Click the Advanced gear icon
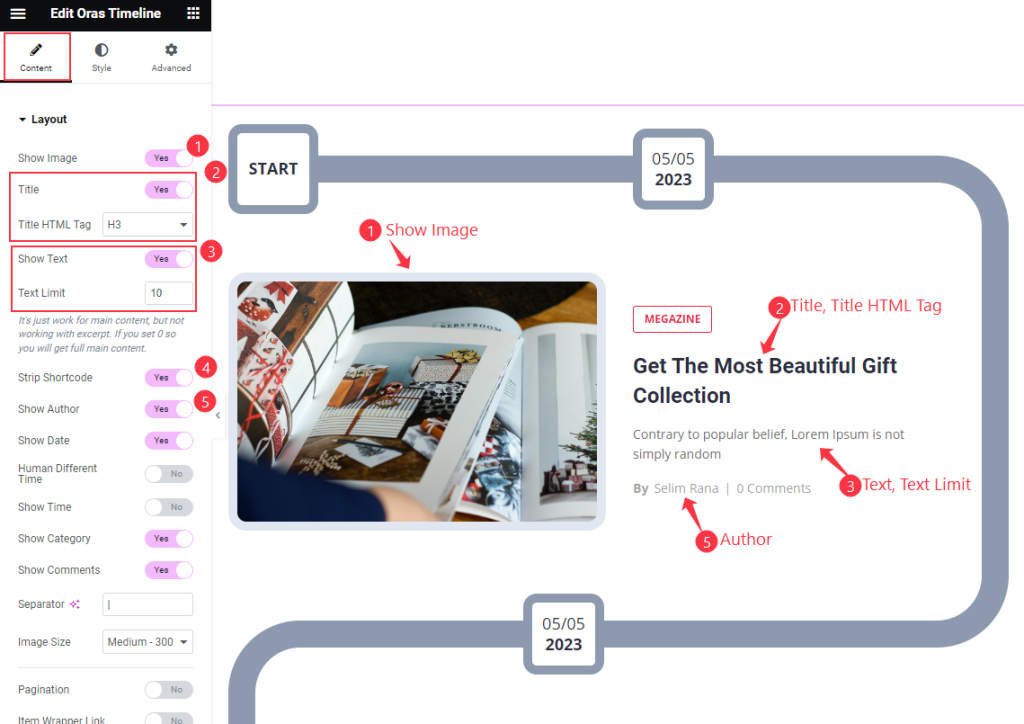This screenshot has width=1024, height=724. pos(171,50)
